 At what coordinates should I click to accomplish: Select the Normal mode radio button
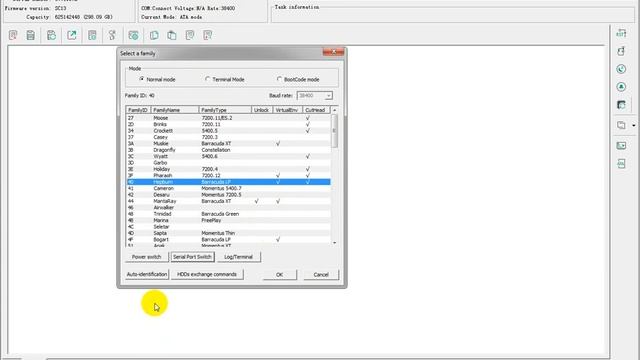point(142,79)
